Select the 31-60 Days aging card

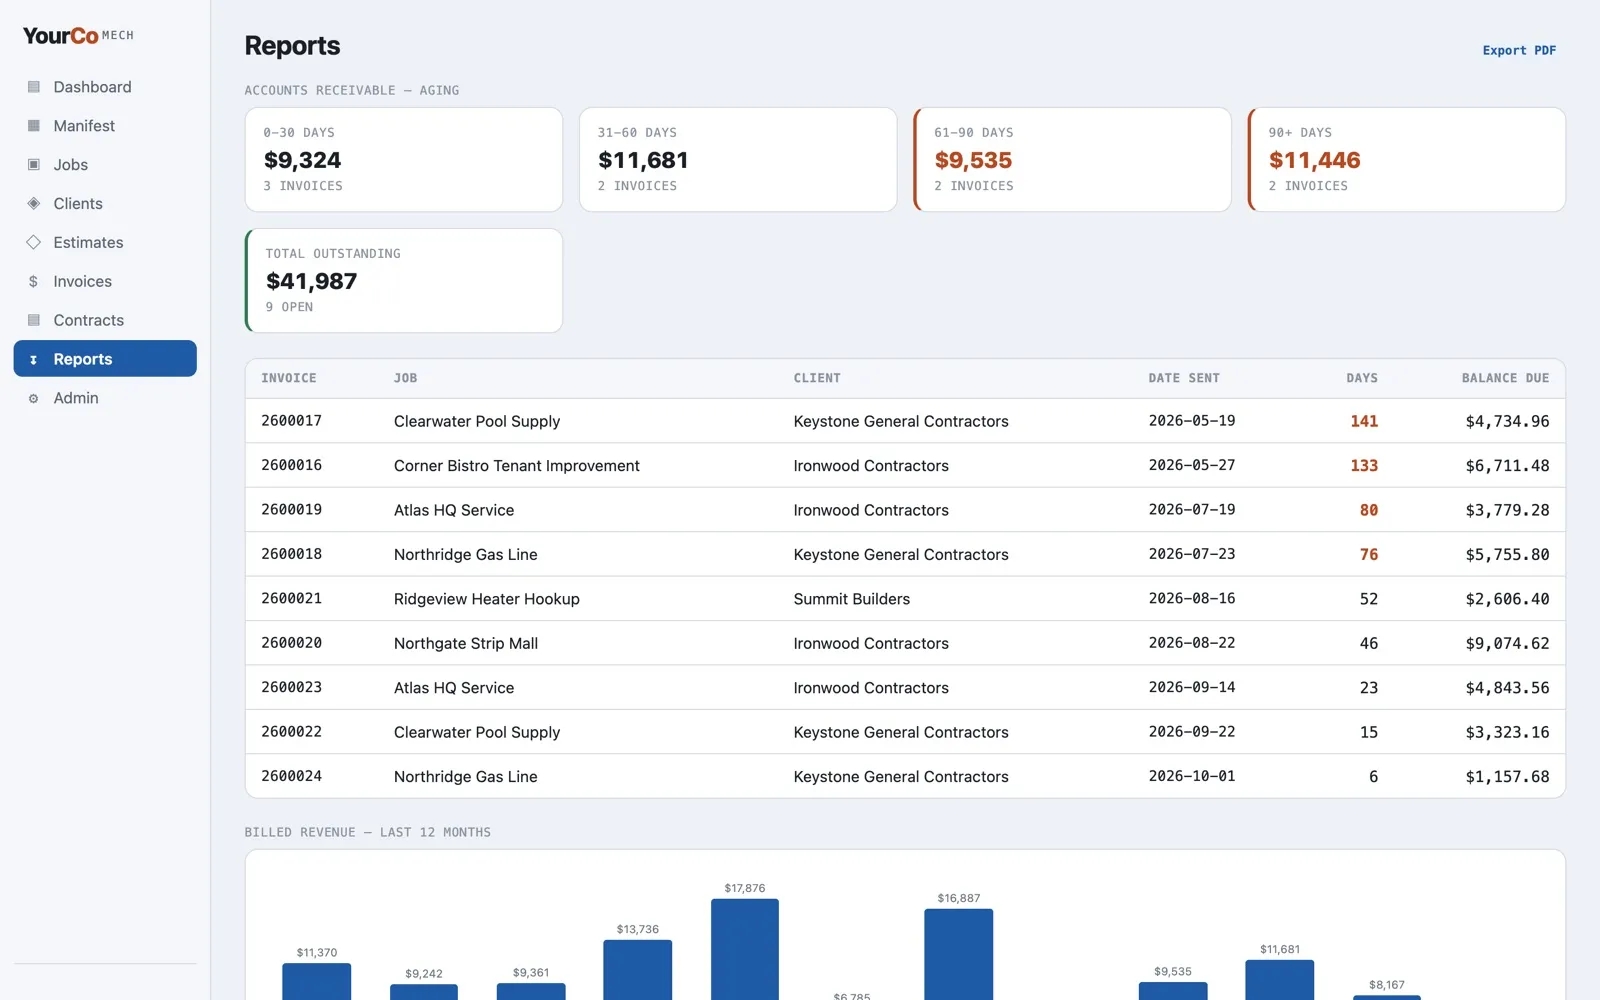[738, 159]
